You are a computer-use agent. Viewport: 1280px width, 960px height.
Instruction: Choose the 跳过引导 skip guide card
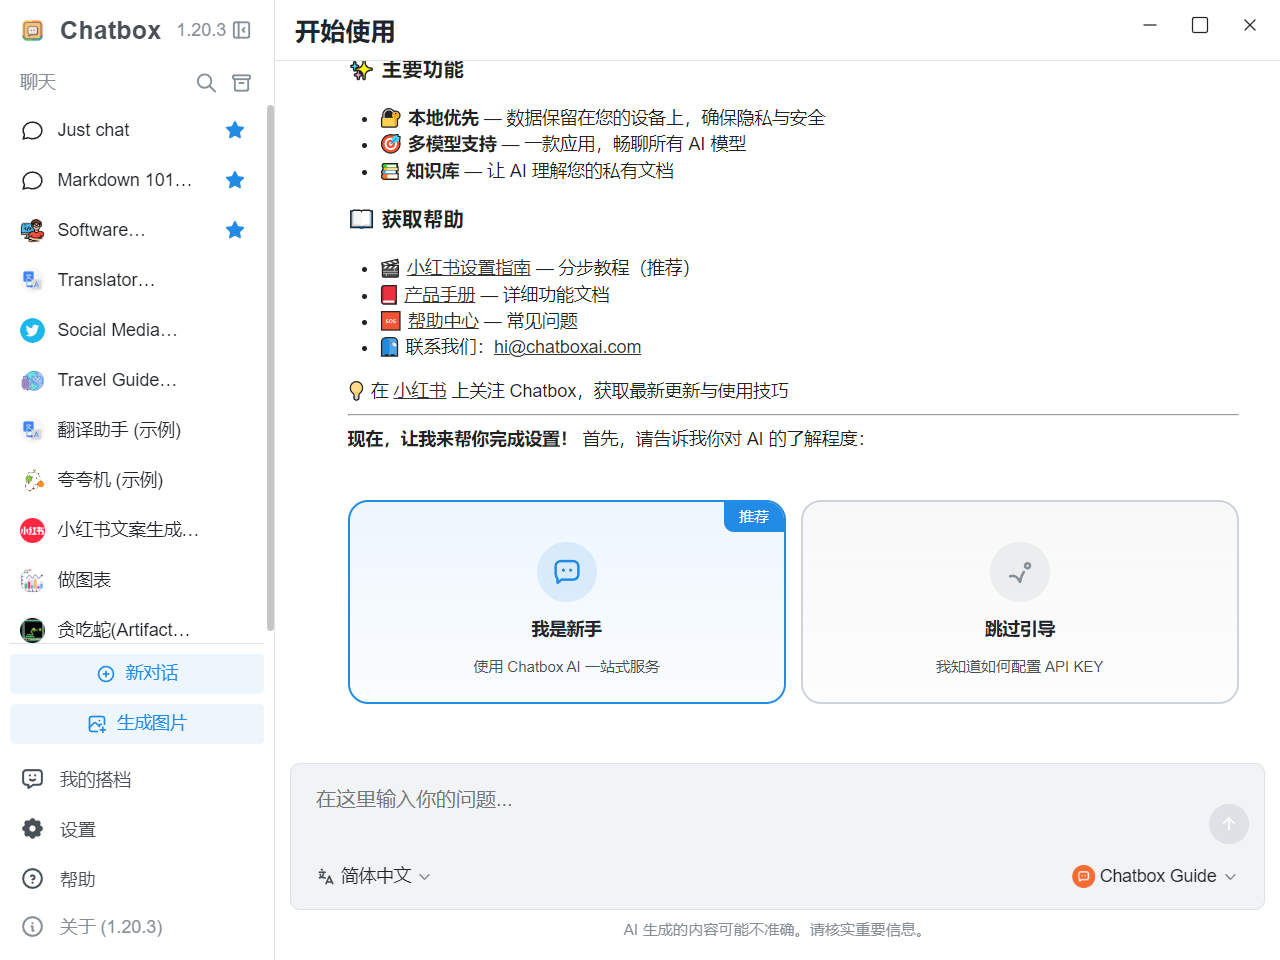(1020, 602)
